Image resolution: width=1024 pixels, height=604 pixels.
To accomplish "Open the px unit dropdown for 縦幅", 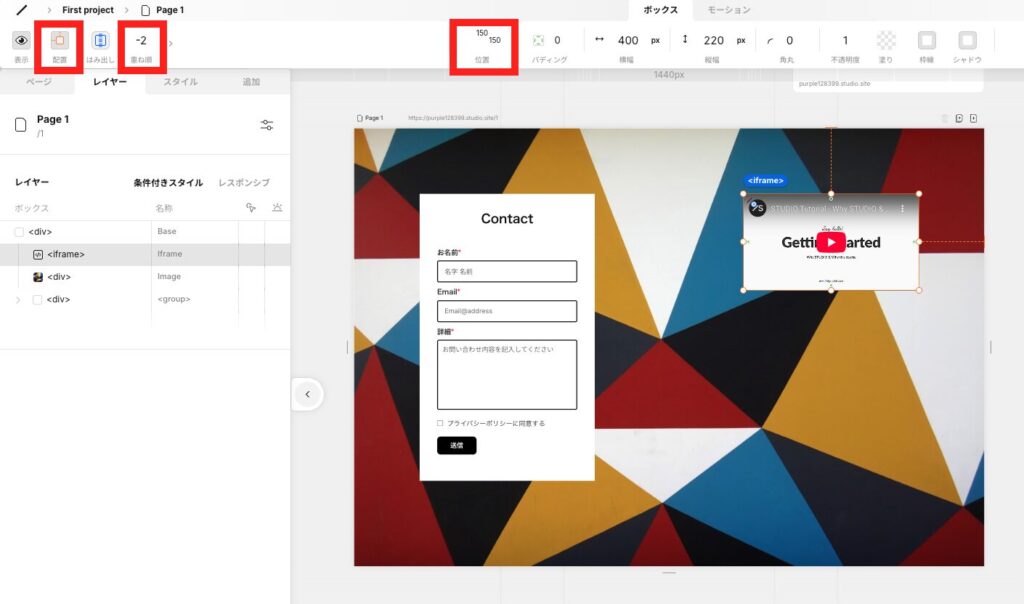I will 741,40.
